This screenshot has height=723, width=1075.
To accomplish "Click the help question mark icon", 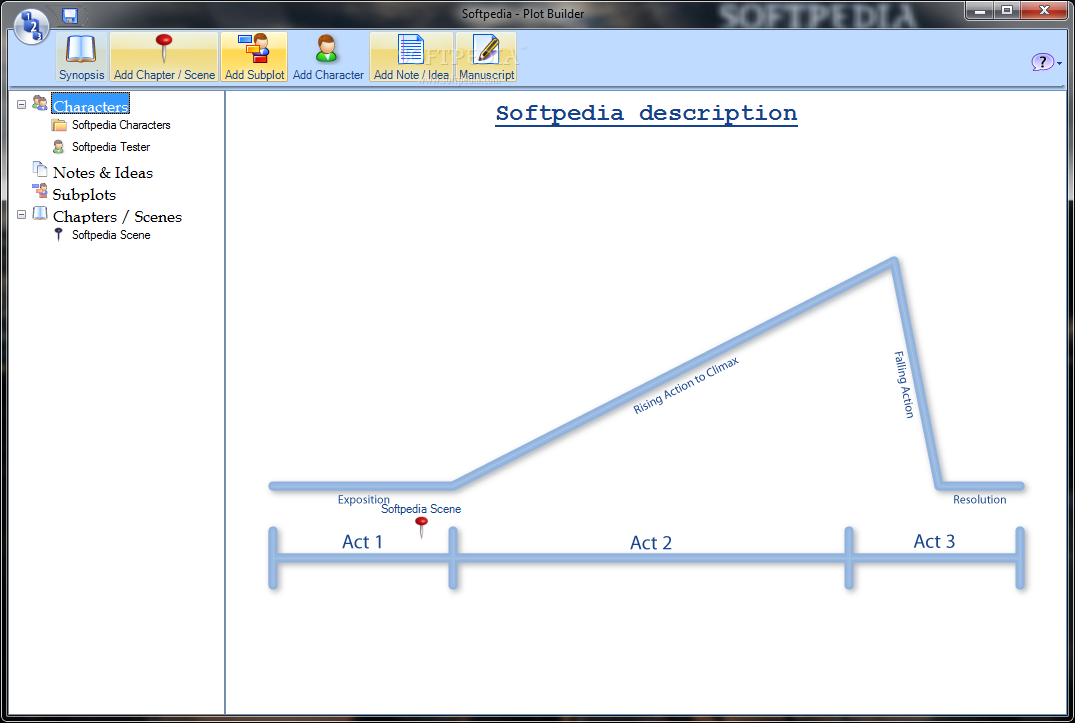I will point(1042,62).
